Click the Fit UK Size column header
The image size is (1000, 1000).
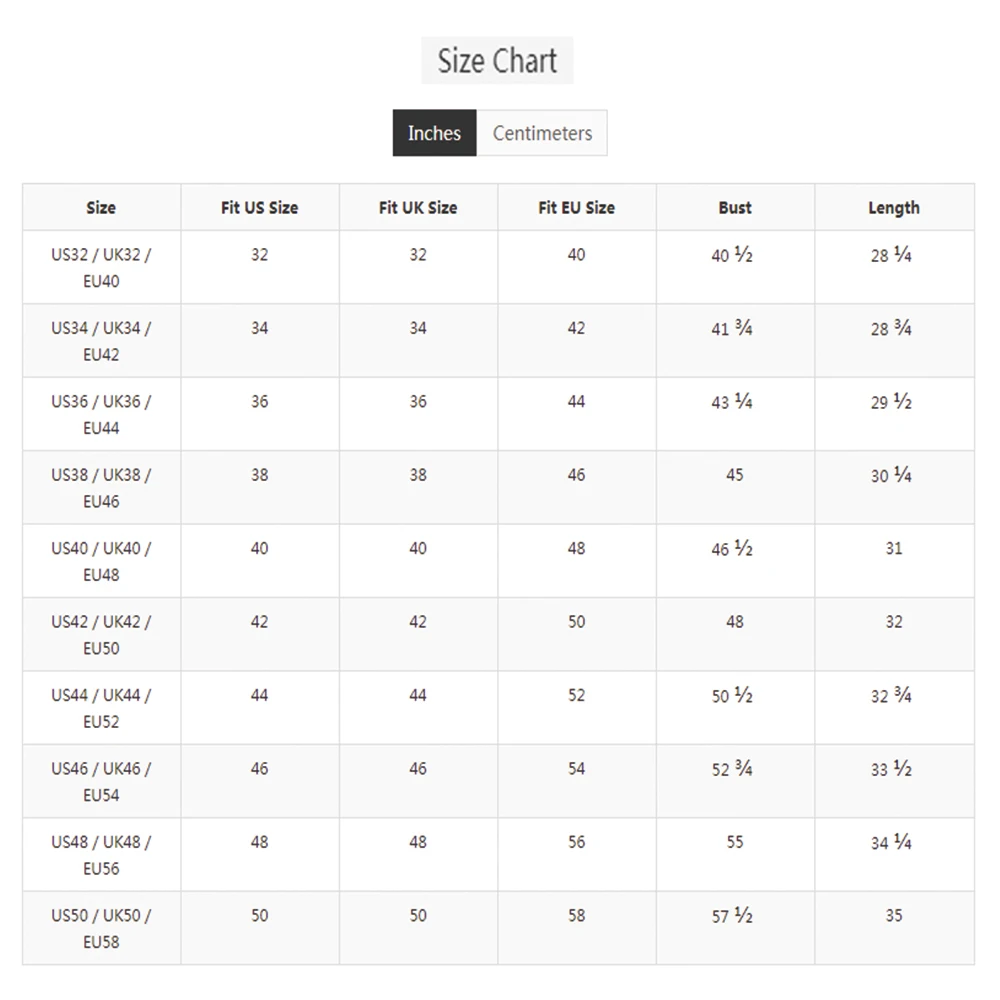coord(418,207)
